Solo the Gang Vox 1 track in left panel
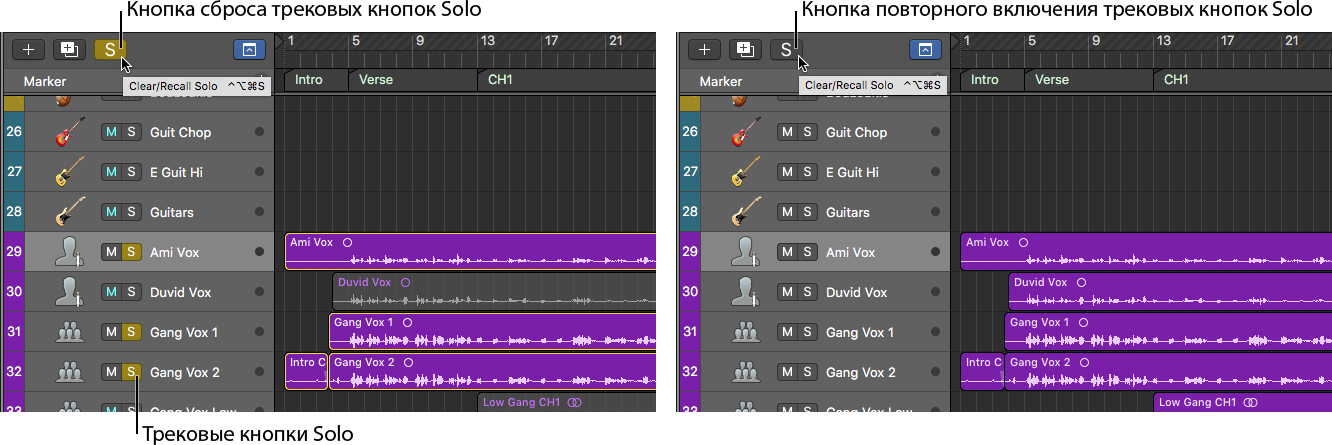This screenshot has height=445, width=1332. (130, 332)
